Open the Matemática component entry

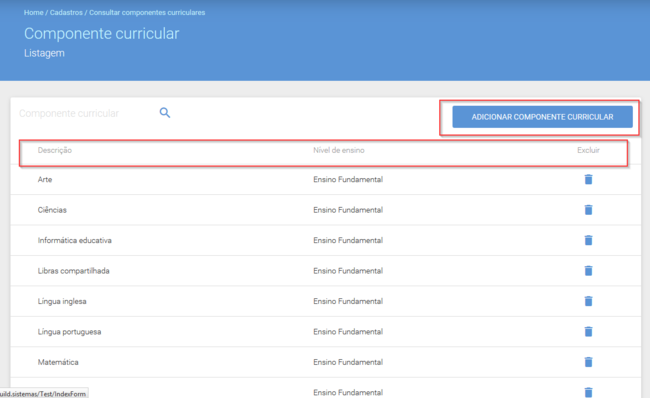(x=58, y=362)
